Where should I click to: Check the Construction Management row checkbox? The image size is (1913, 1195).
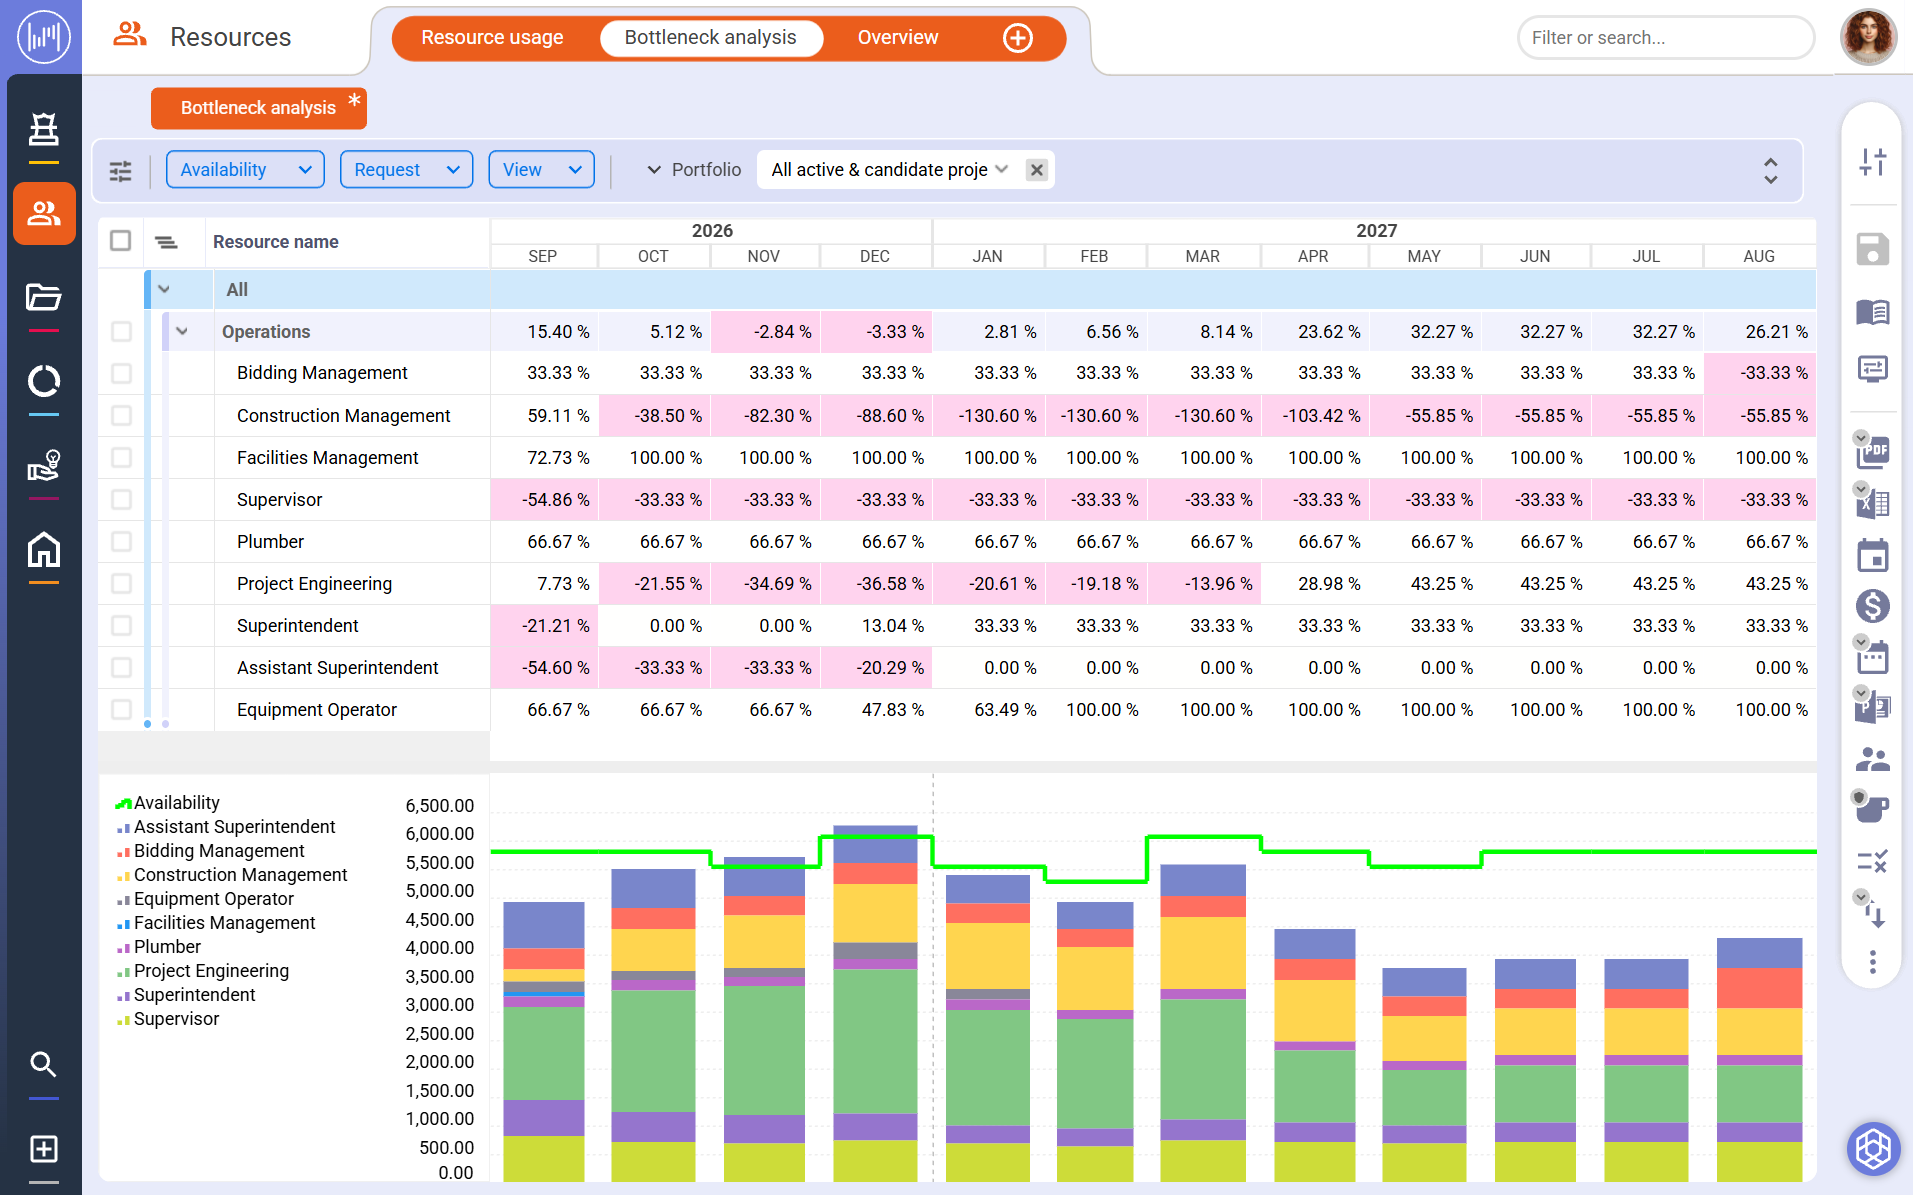pyautogui.click(x=121, y=415)
